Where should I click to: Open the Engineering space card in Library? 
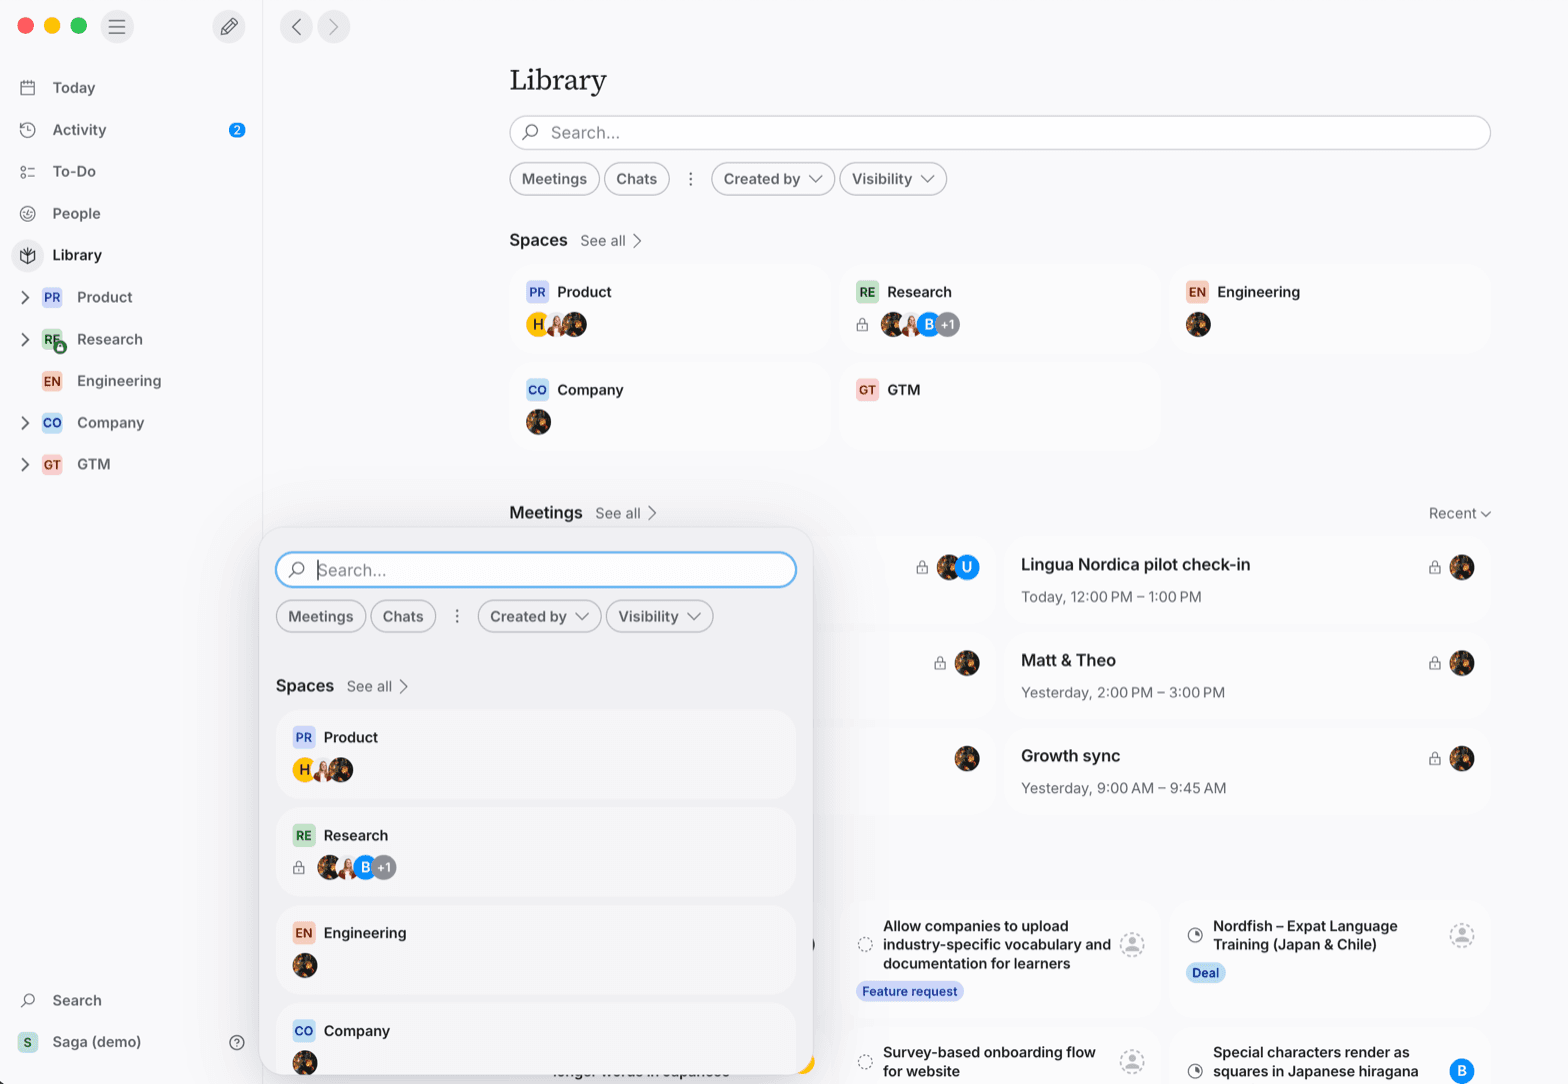point(1330,308)
